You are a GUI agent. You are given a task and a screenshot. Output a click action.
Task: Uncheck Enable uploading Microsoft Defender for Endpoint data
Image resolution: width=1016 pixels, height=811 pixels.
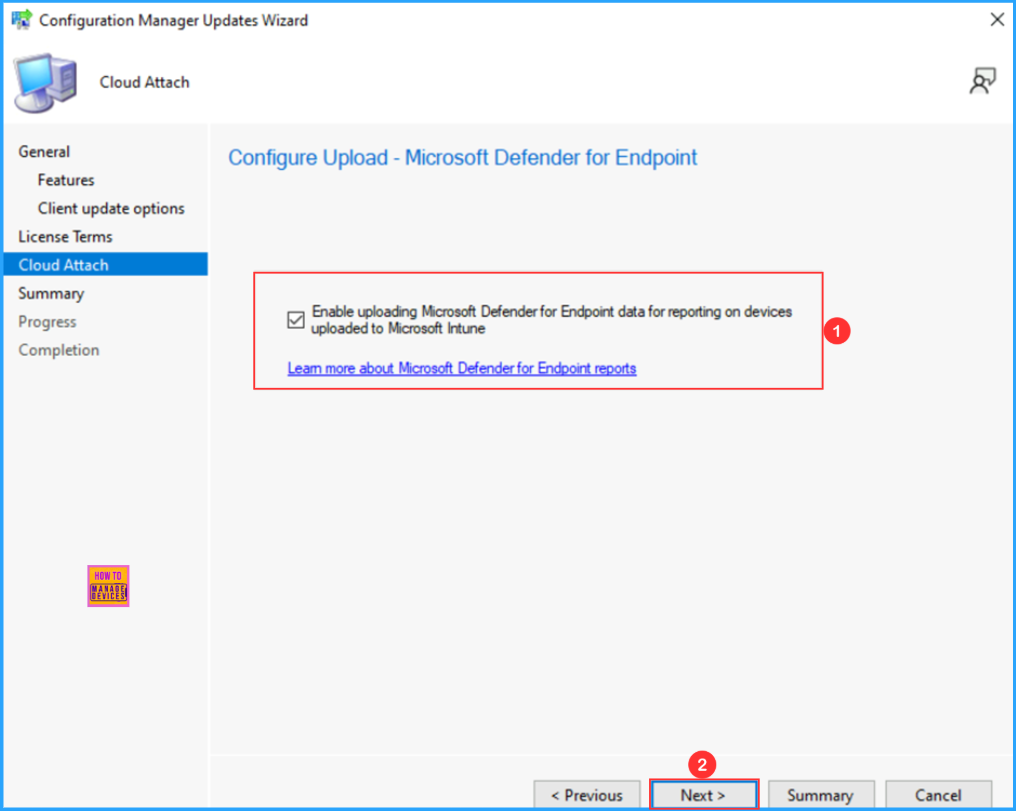click(x=295, y=320)
